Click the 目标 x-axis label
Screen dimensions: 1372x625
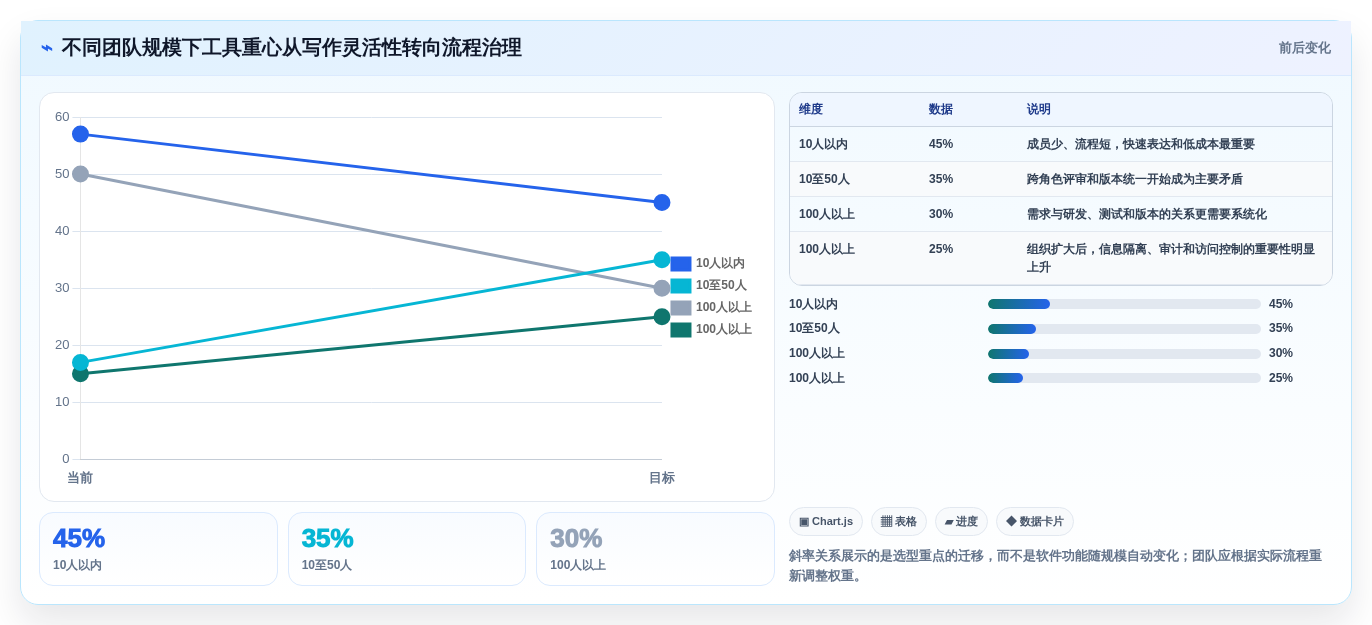tap(662, 478)
